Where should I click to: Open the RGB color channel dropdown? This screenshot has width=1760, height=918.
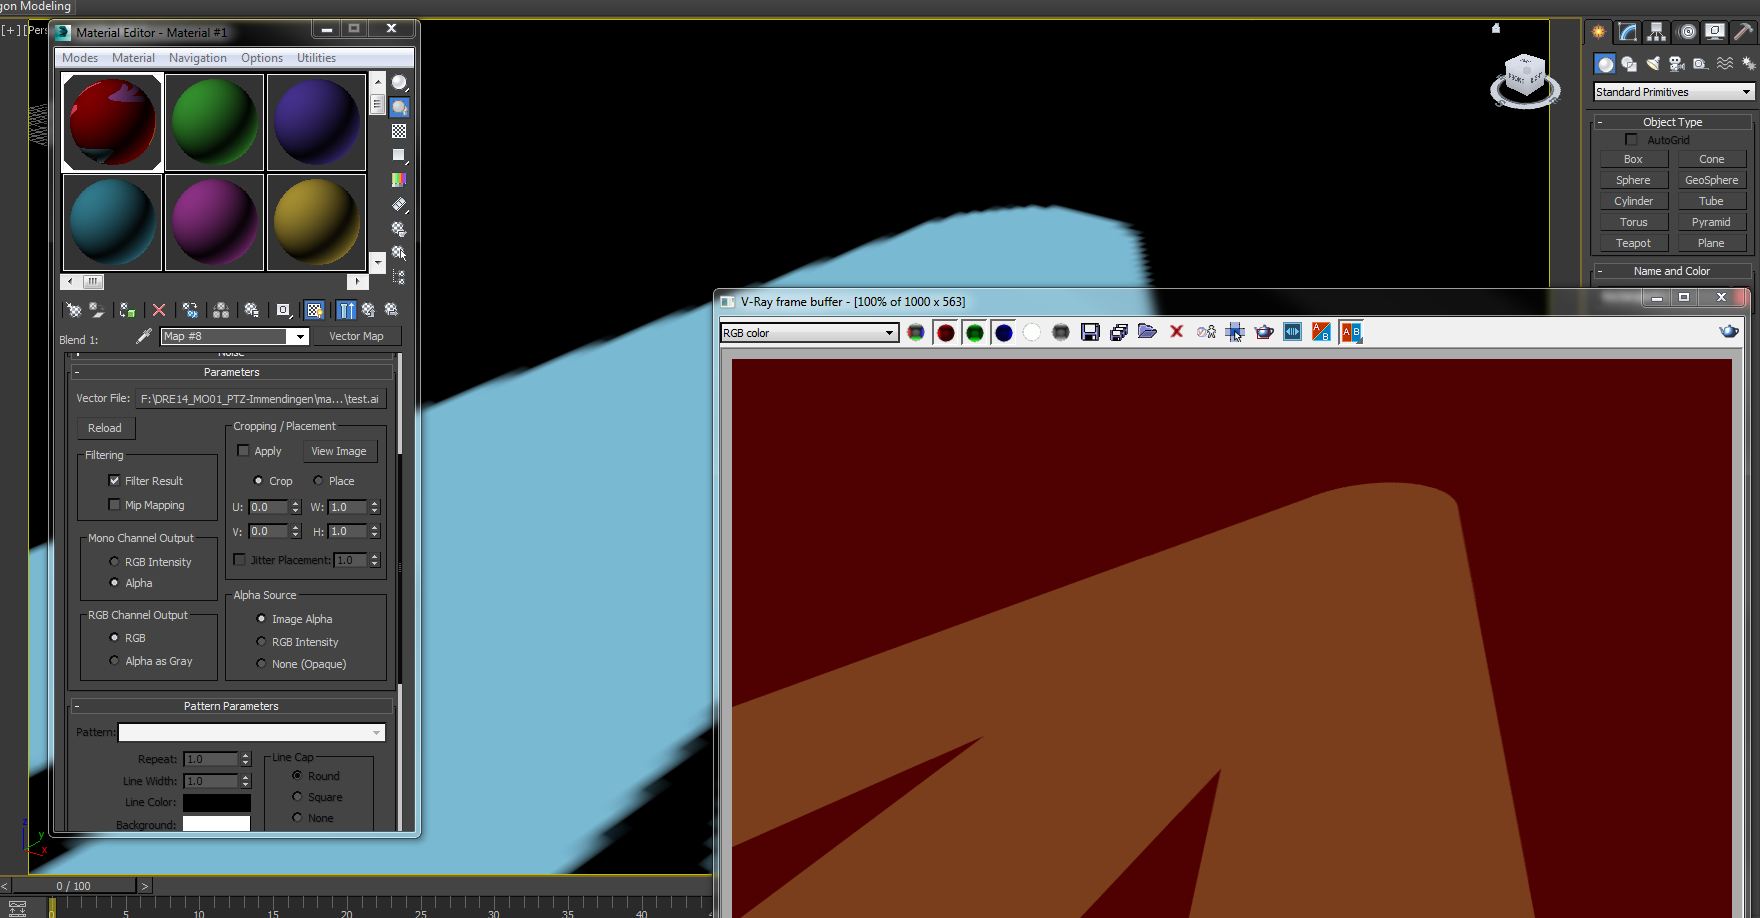(809, 333)
